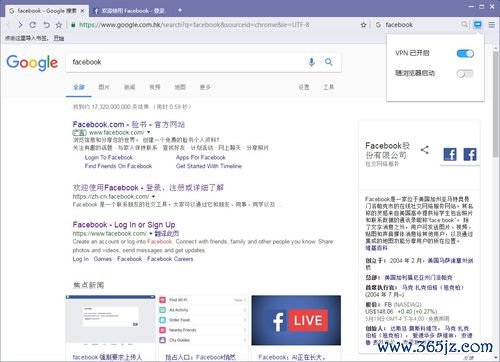
Task: Click the browser address bar URL
Action: point(194,25)
